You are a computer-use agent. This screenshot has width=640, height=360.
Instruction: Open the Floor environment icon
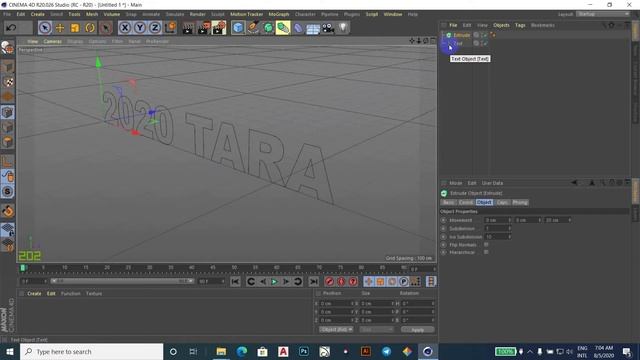point(313,28)
